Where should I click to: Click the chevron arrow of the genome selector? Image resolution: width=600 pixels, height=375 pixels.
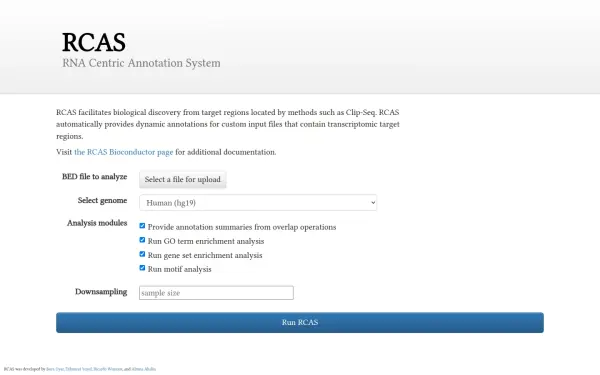[373, 202]
